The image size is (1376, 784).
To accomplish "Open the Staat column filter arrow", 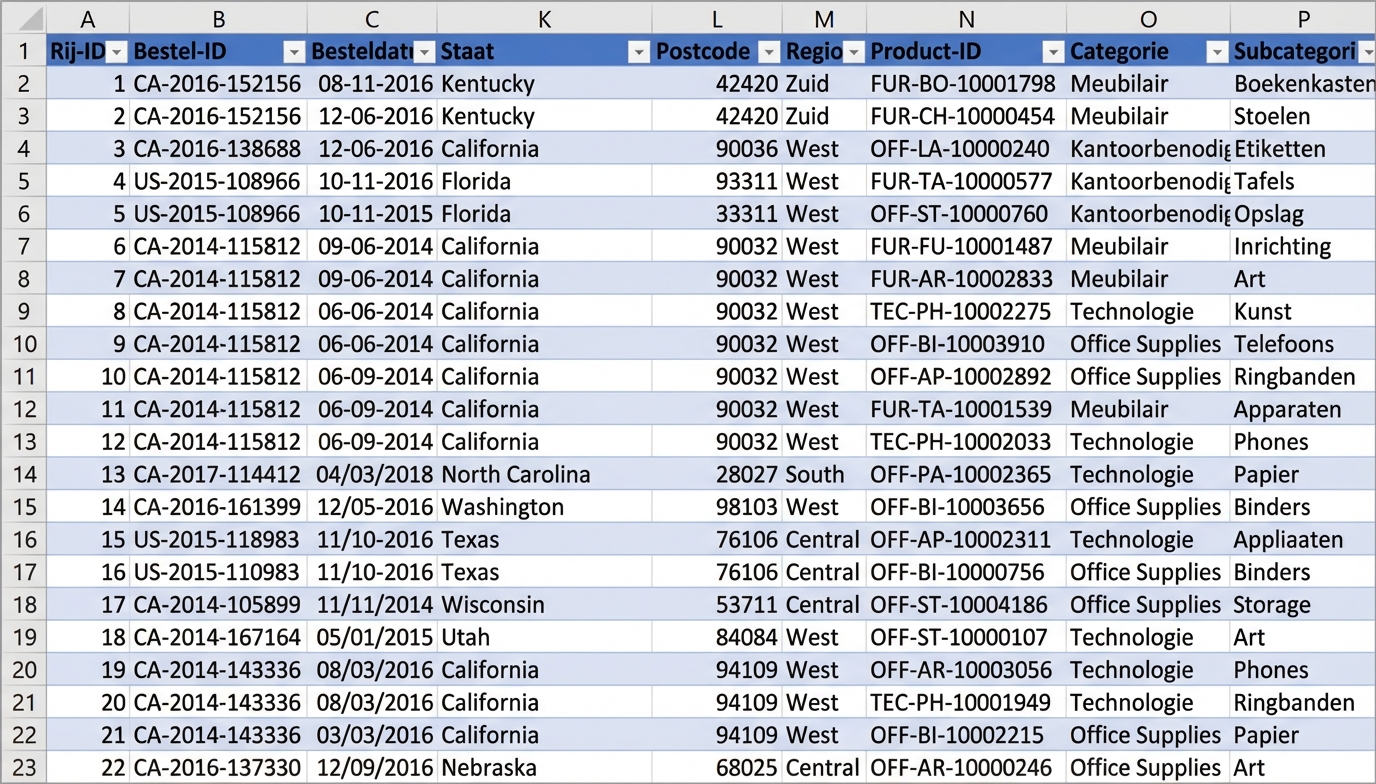I will click(x=638, y=52).
